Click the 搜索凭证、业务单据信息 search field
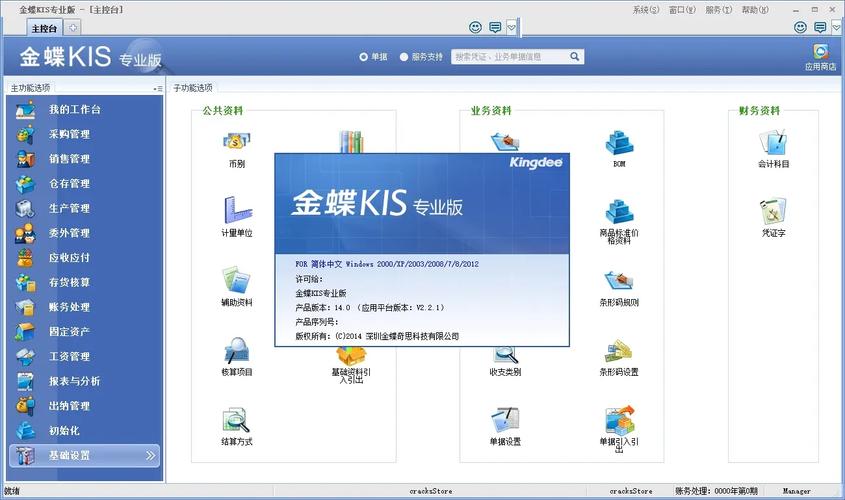Screen dimensions: 845x500 514,57
